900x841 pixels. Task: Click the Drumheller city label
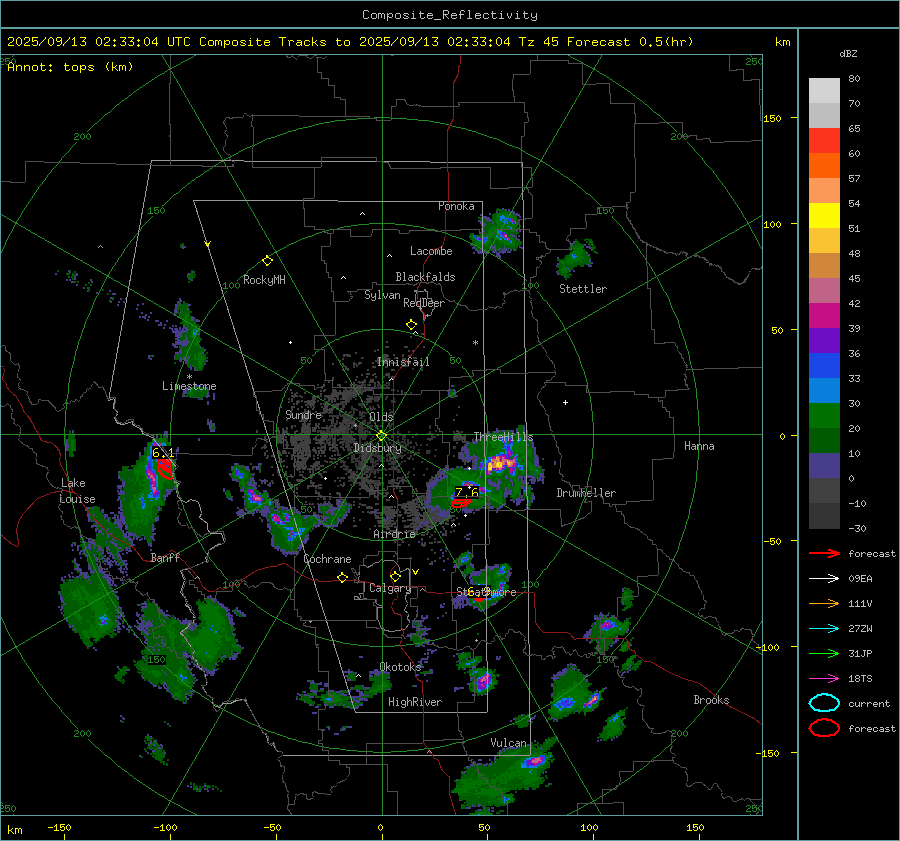tap(586, 493)
